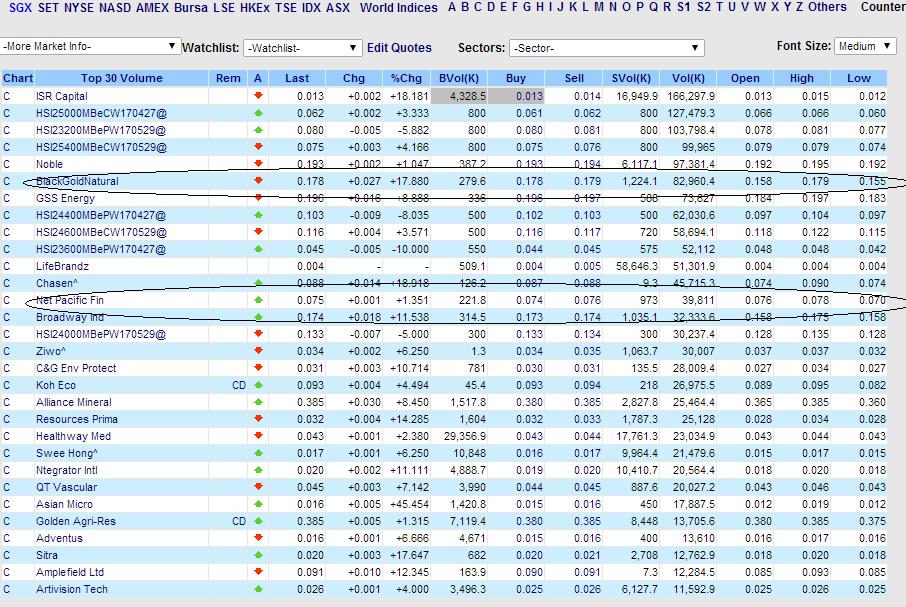Open chart link for Noble row

pos(6,165)
